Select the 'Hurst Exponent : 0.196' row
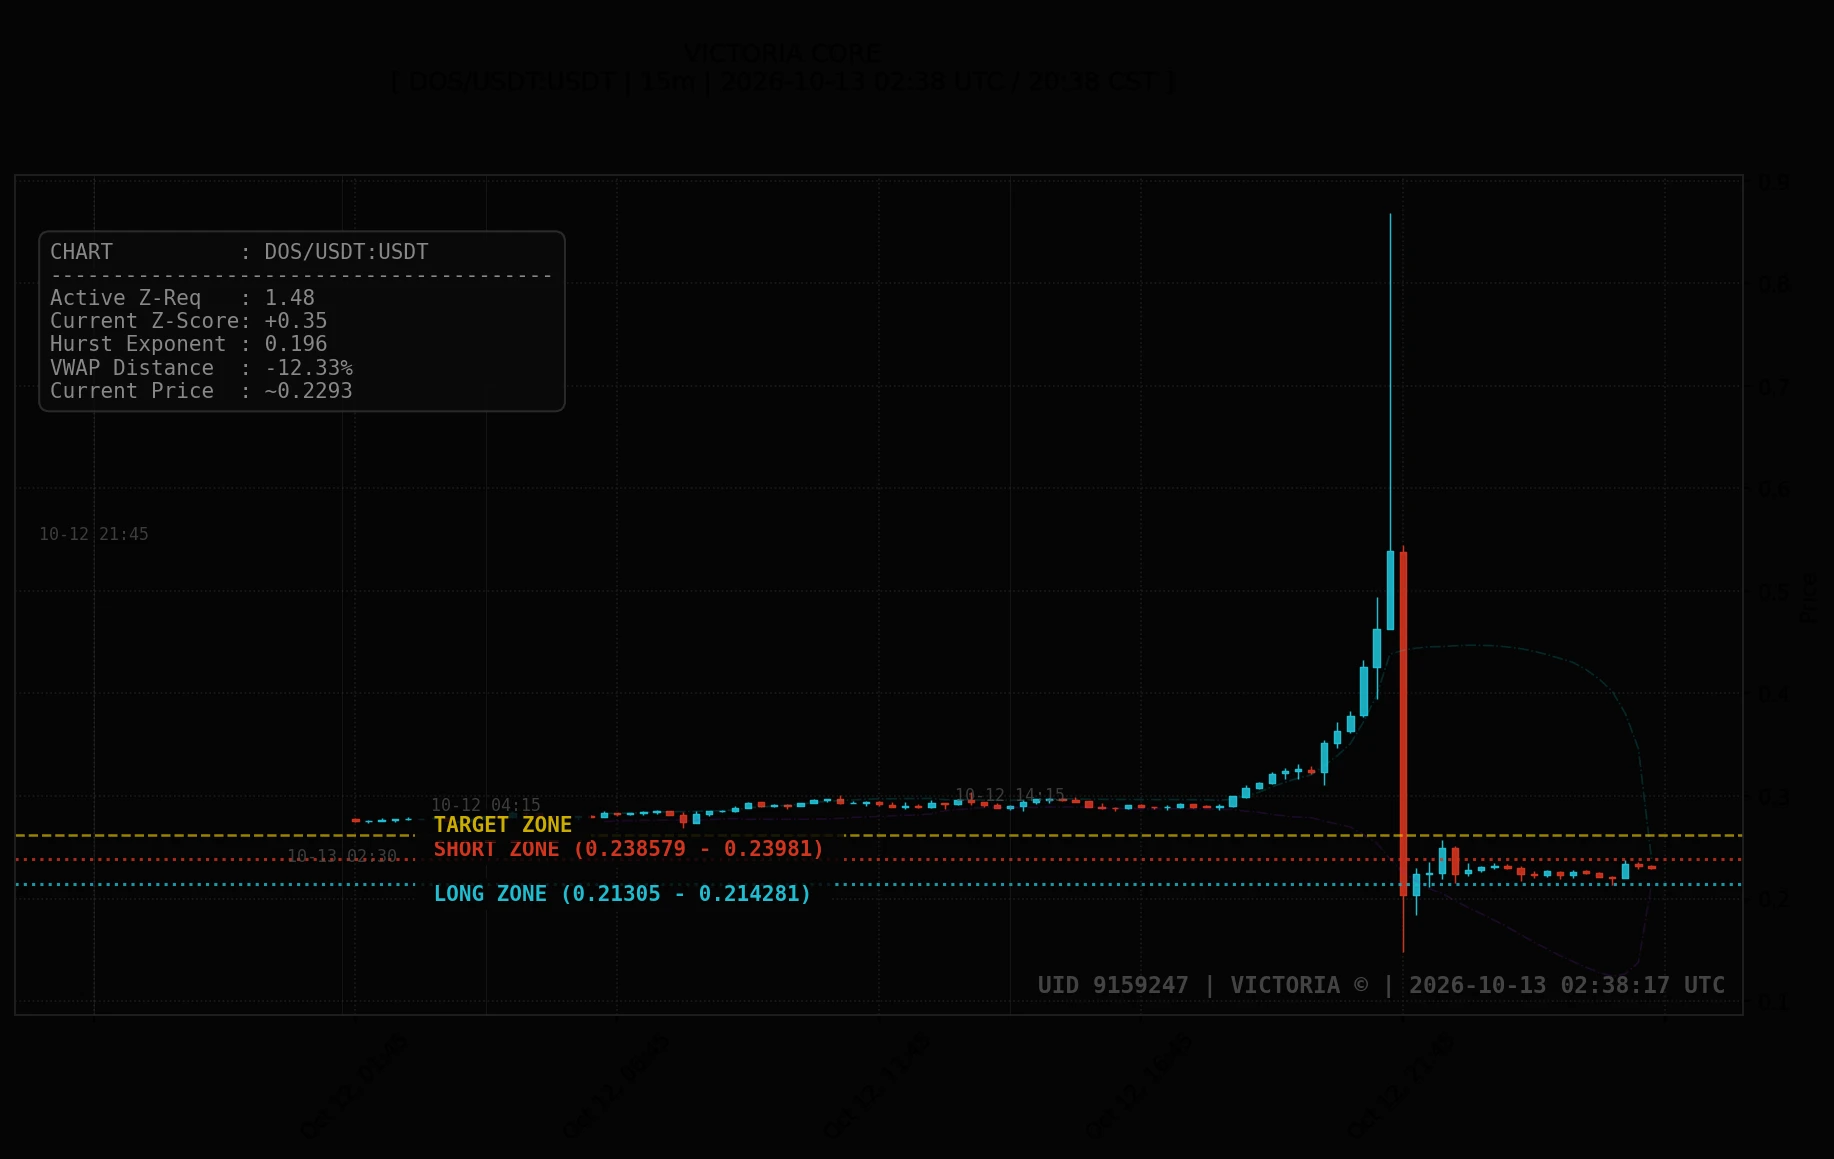This screenshot has width=1834, height=1159. coord(188,344)
